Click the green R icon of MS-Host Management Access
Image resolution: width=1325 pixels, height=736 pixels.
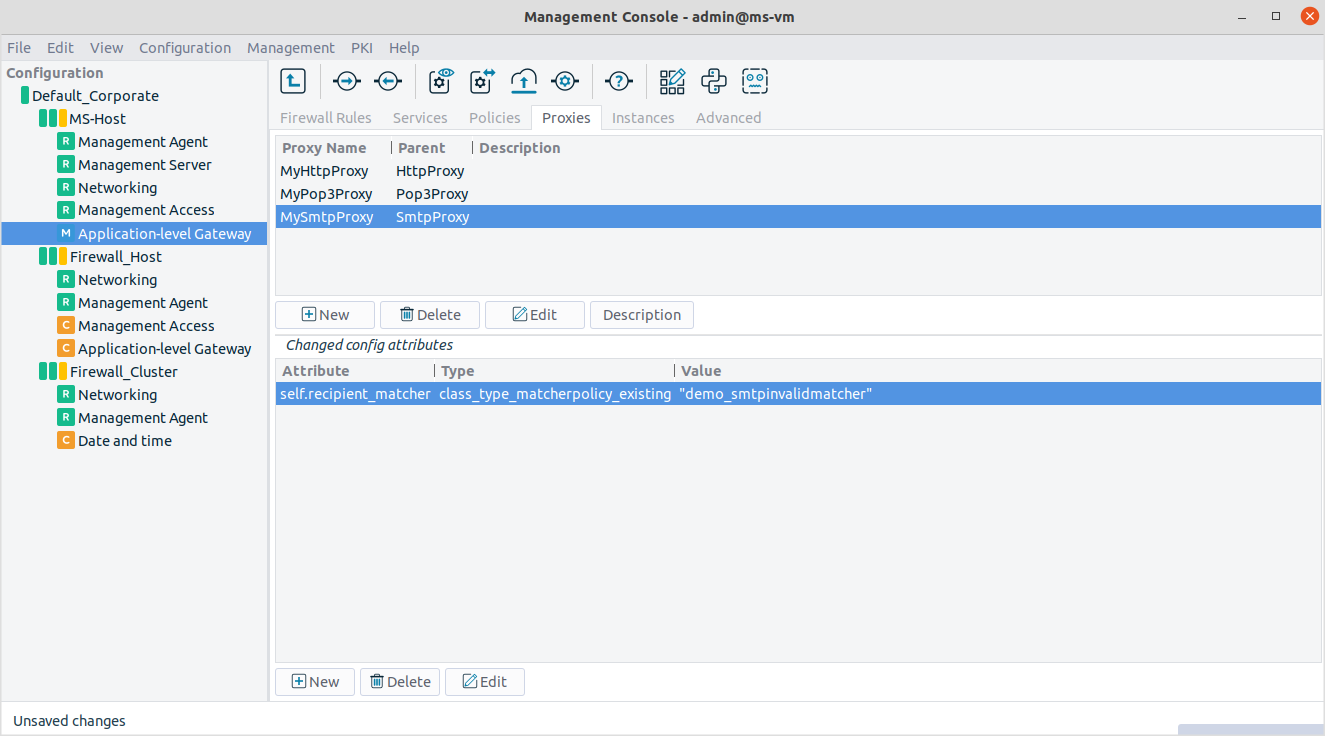(x=66, y=211)
